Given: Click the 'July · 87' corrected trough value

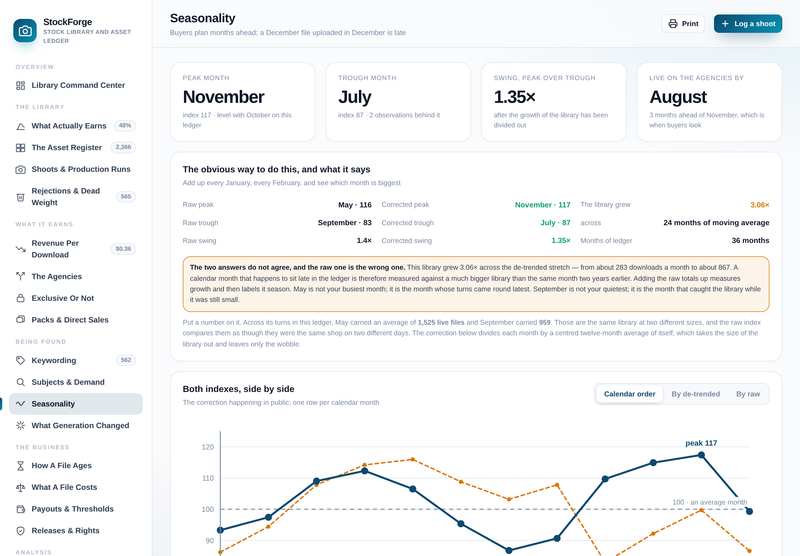Looking at the screenshot, I should (x=555, y=222).
